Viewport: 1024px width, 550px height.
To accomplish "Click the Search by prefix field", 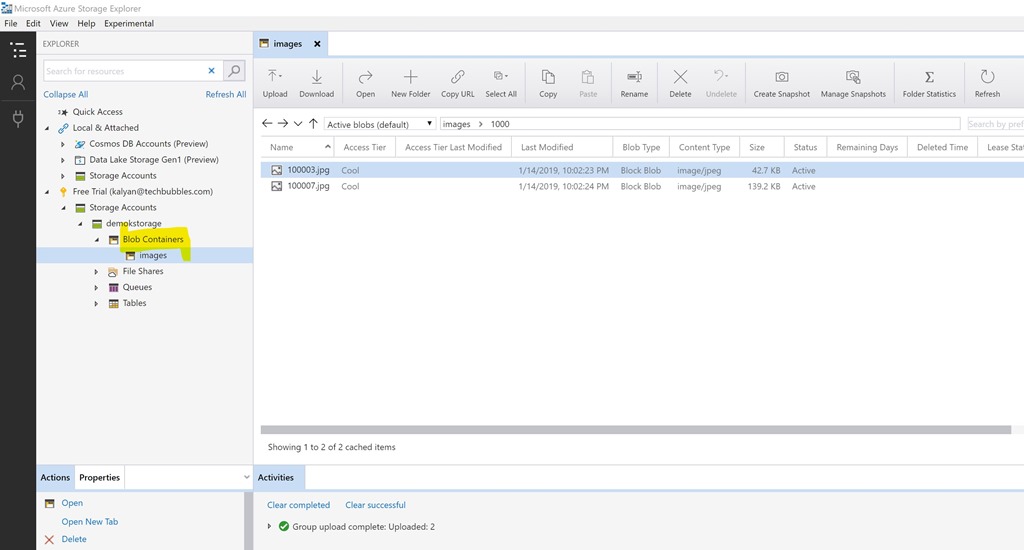I will pyautogui.click(x=995, y=124).
